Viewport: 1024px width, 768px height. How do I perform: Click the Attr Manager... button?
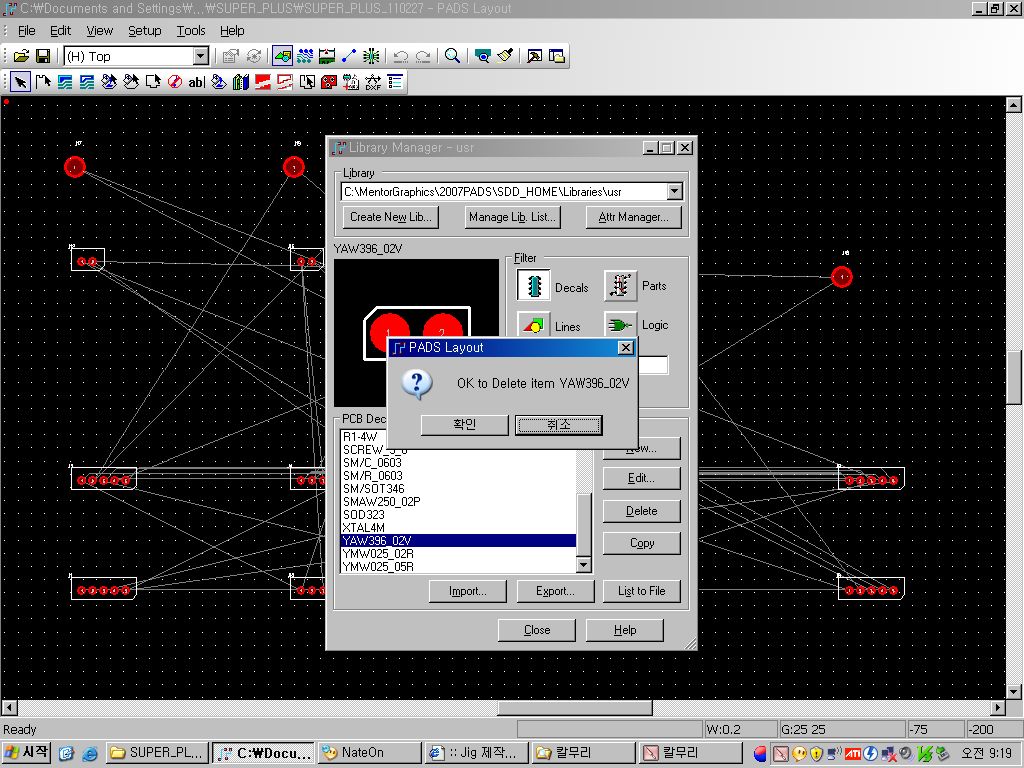click(x=633, y=217)
